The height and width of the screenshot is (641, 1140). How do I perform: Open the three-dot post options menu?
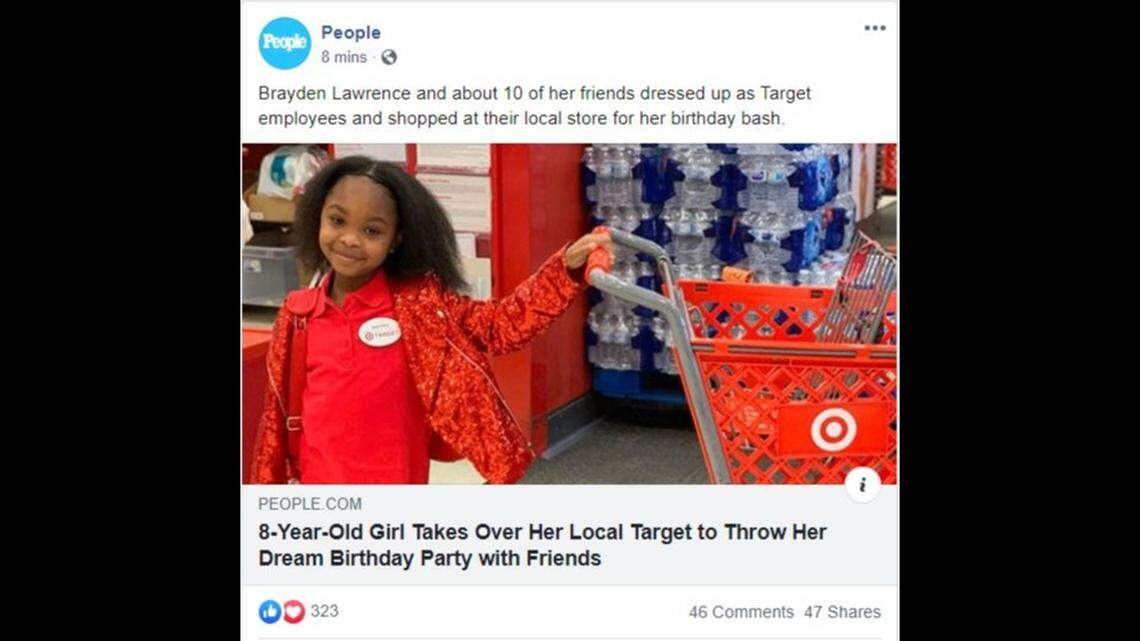click(874, 28)
